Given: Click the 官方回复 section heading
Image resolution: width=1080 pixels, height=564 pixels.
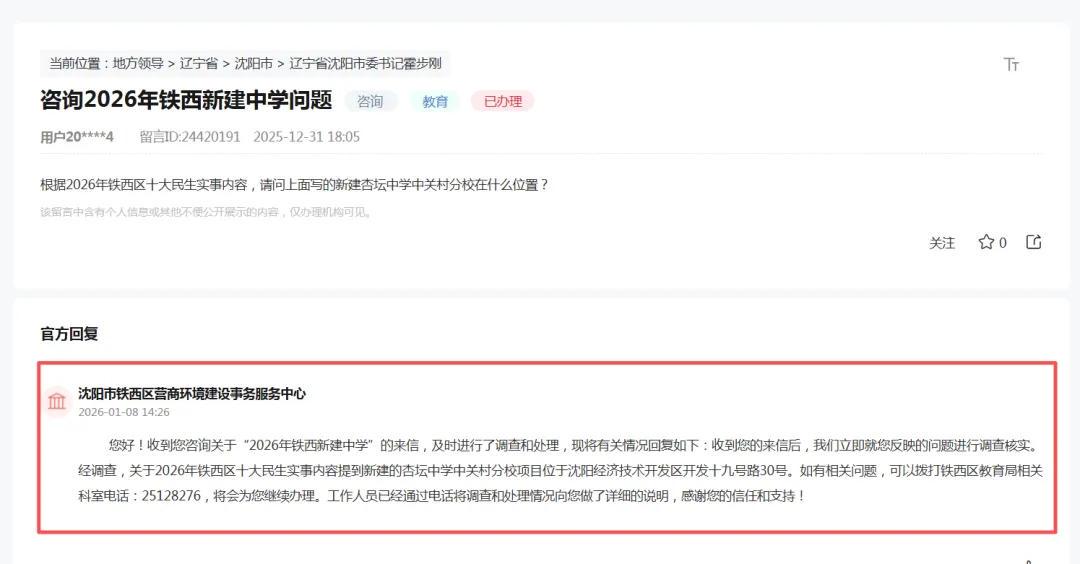Looking at the screenshot, I should (x=69, y=334).
